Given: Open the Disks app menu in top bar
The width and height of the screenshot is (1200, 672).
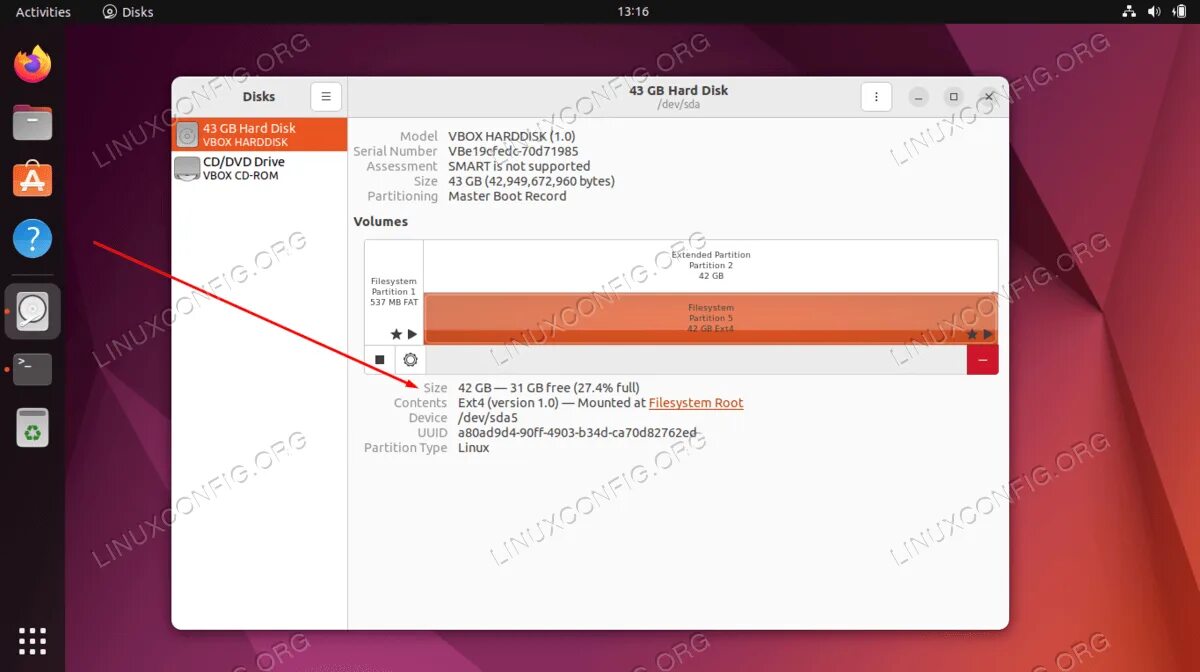Looking at the screenshot, I should [x=128, y=12].
